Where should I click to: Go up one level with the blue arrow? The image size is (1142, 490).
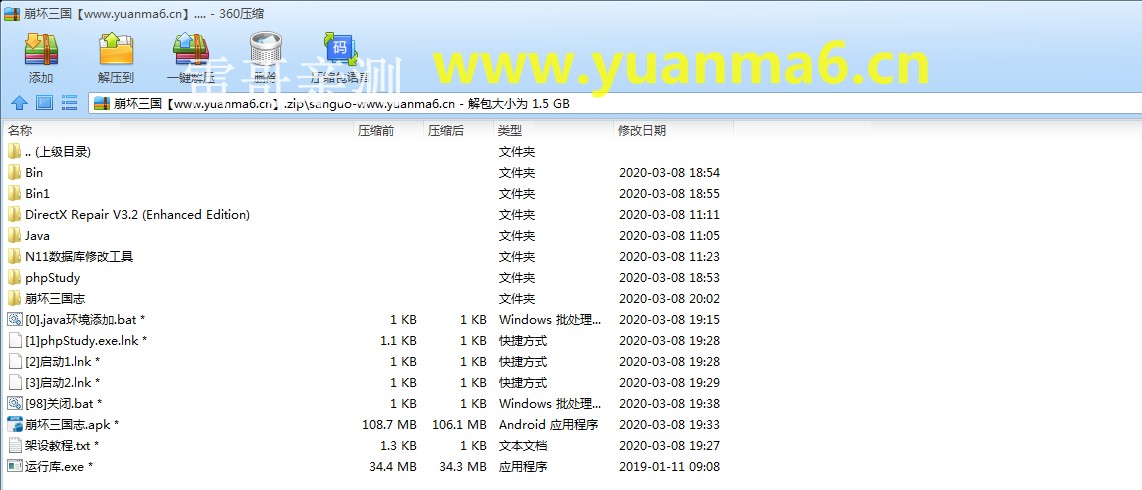point(20,103)
